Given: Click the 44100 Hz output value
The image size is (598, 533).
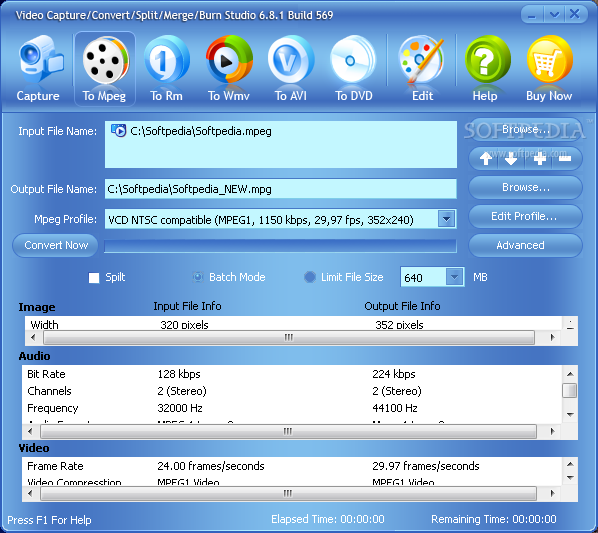Looking at the screenshot, I should [x=395, y=408].
